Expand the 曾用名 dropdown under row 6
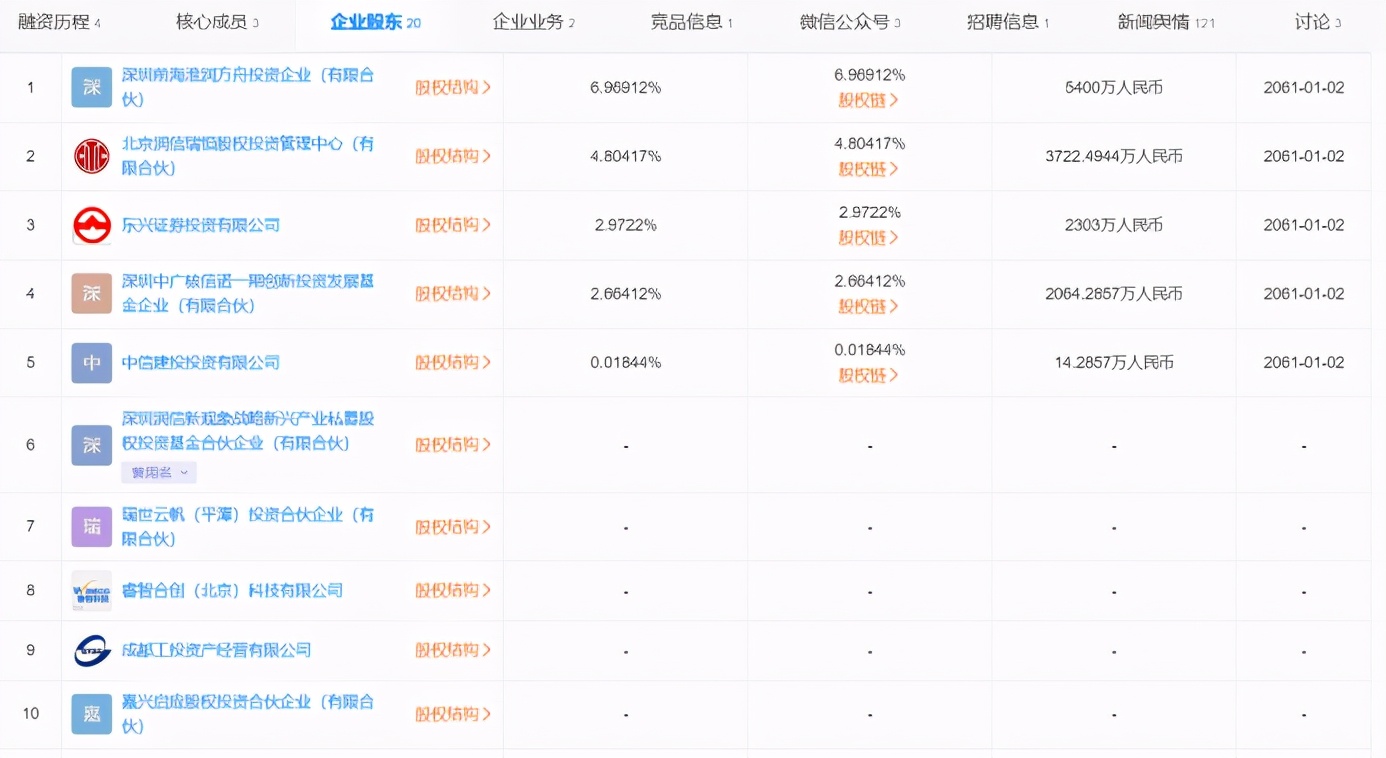Image resolution: width=1386 pixels, height=758 pixels. (x=158, y=471)
